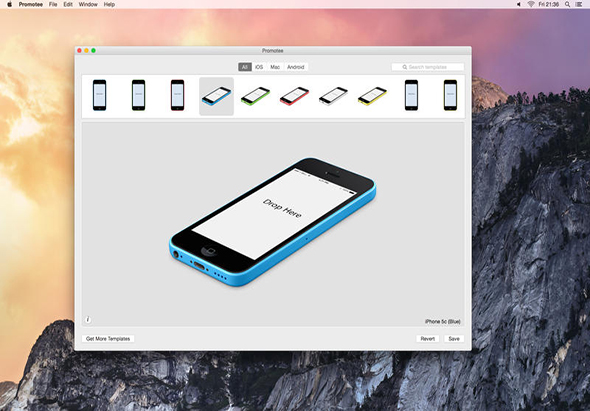The height and width of the screenshot is (411, 590).
Task: Click the Revert button
Action: coord(427,339)
